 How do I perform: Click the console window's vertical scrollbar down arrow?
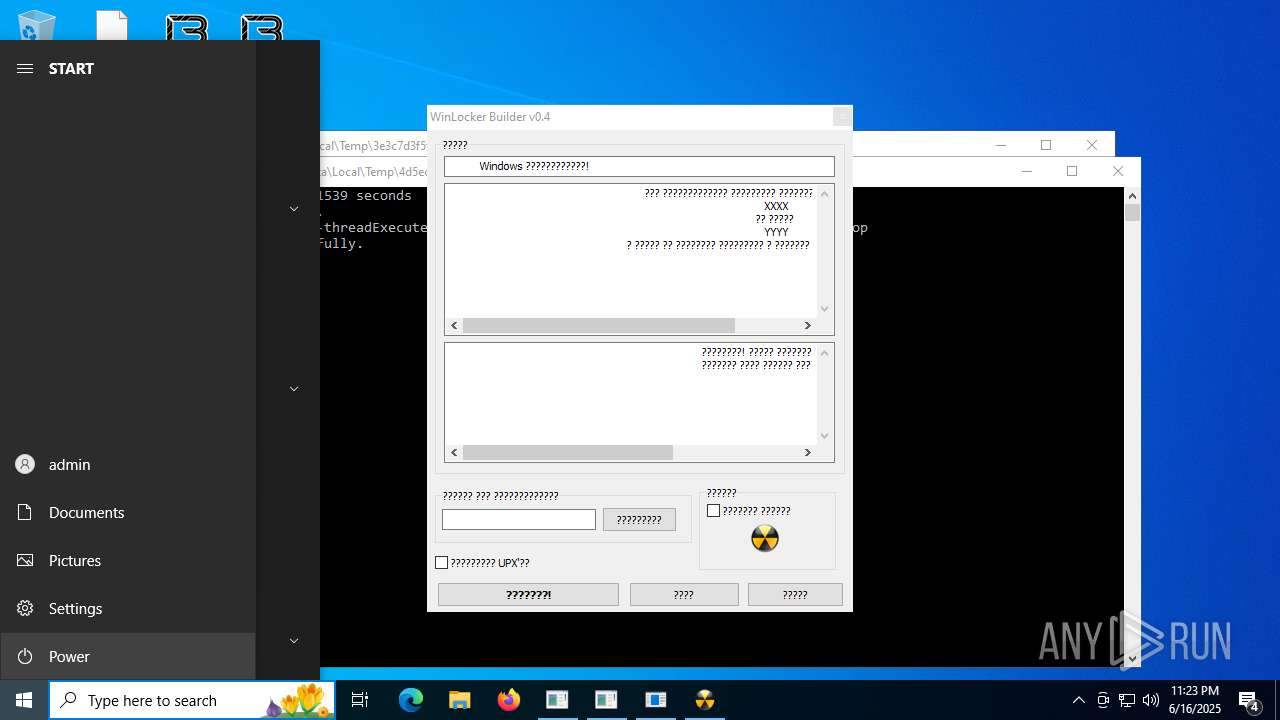tap(1132, 659)
